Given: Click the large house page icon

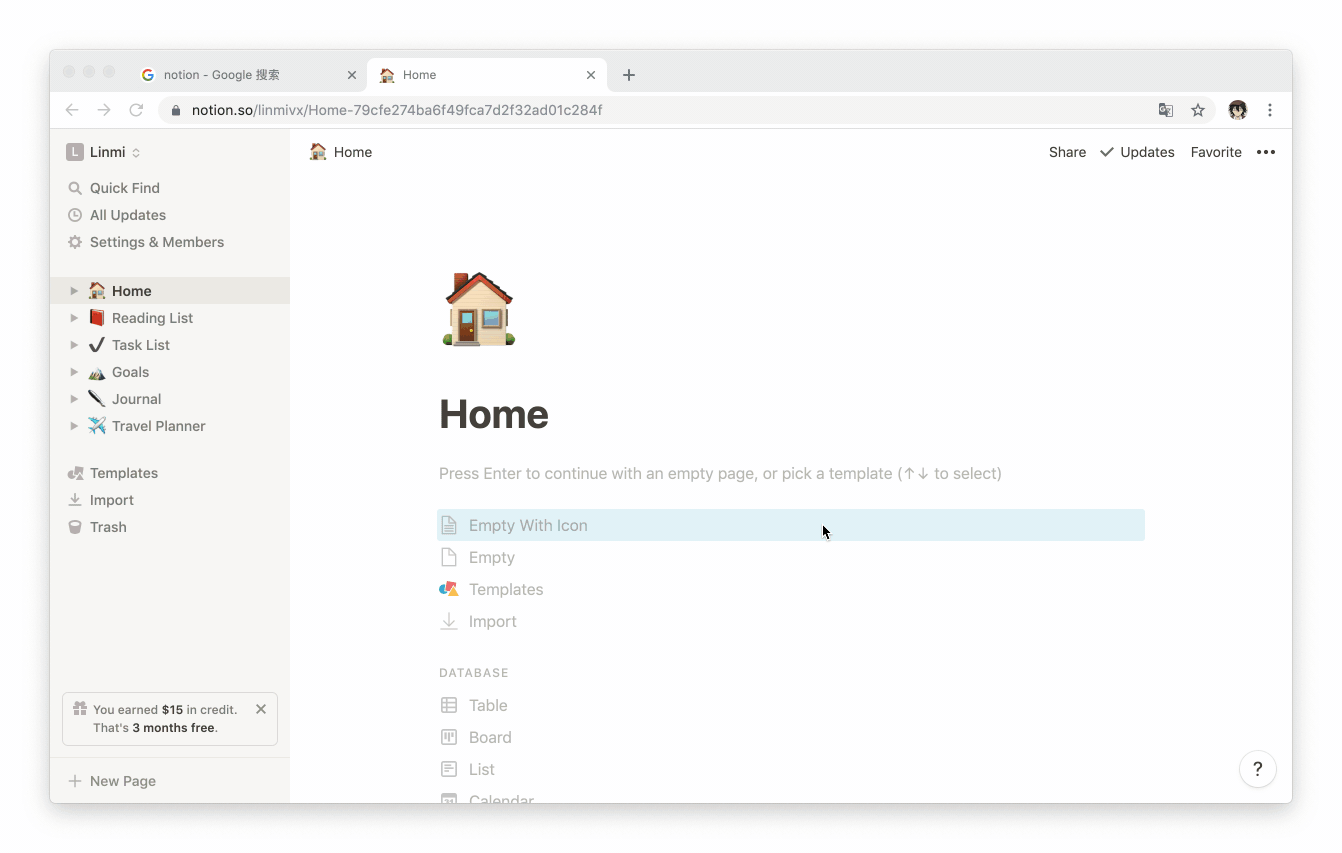Looking at the screenshot, I should [478, 309].
